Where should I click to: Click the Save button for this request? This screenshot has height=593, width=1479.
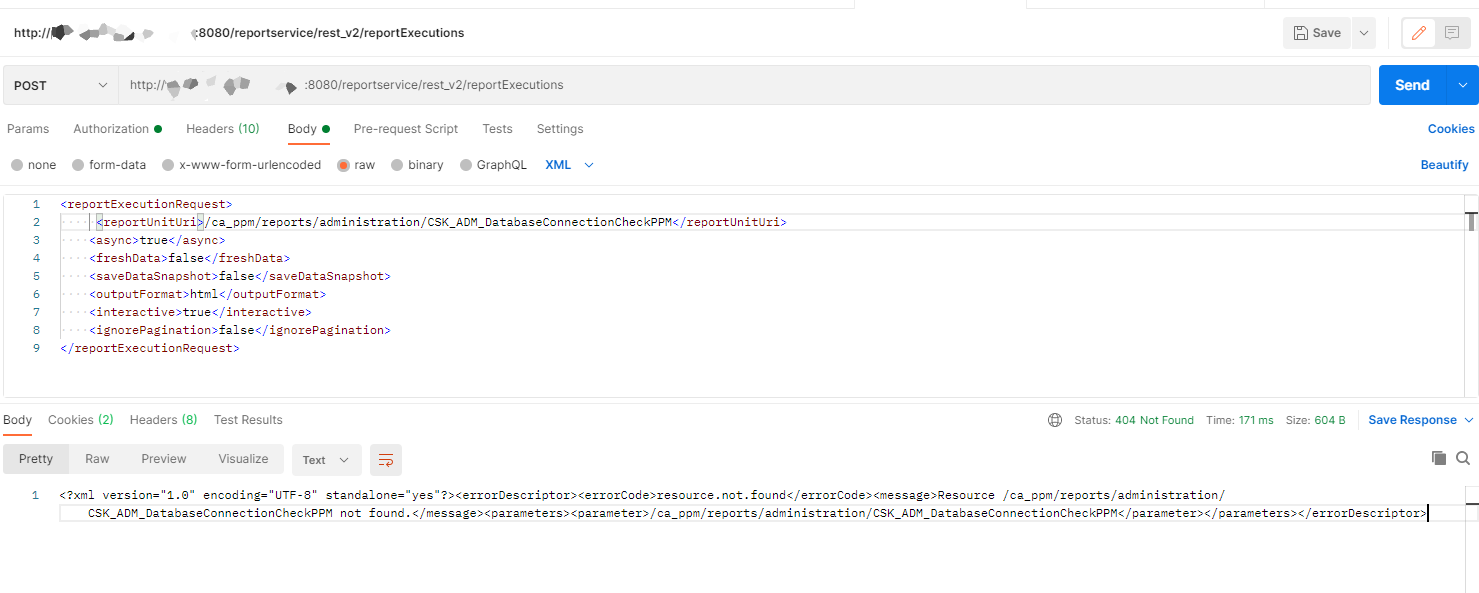1316,32
